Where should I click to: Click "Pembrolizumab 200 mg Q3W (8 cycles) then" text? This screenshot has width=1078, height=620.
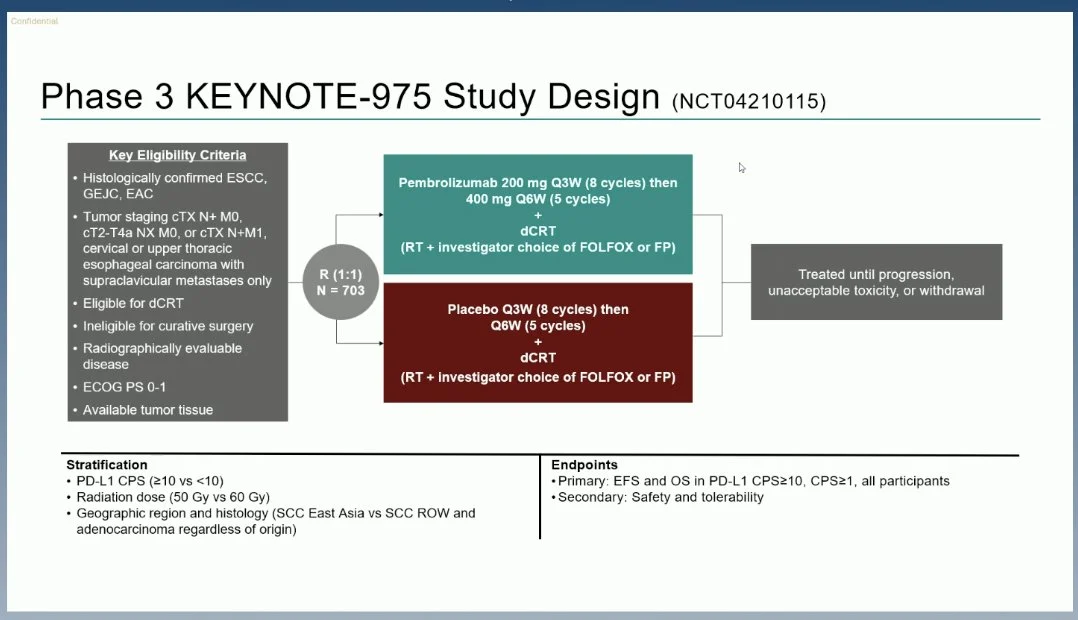click(538, 183)
